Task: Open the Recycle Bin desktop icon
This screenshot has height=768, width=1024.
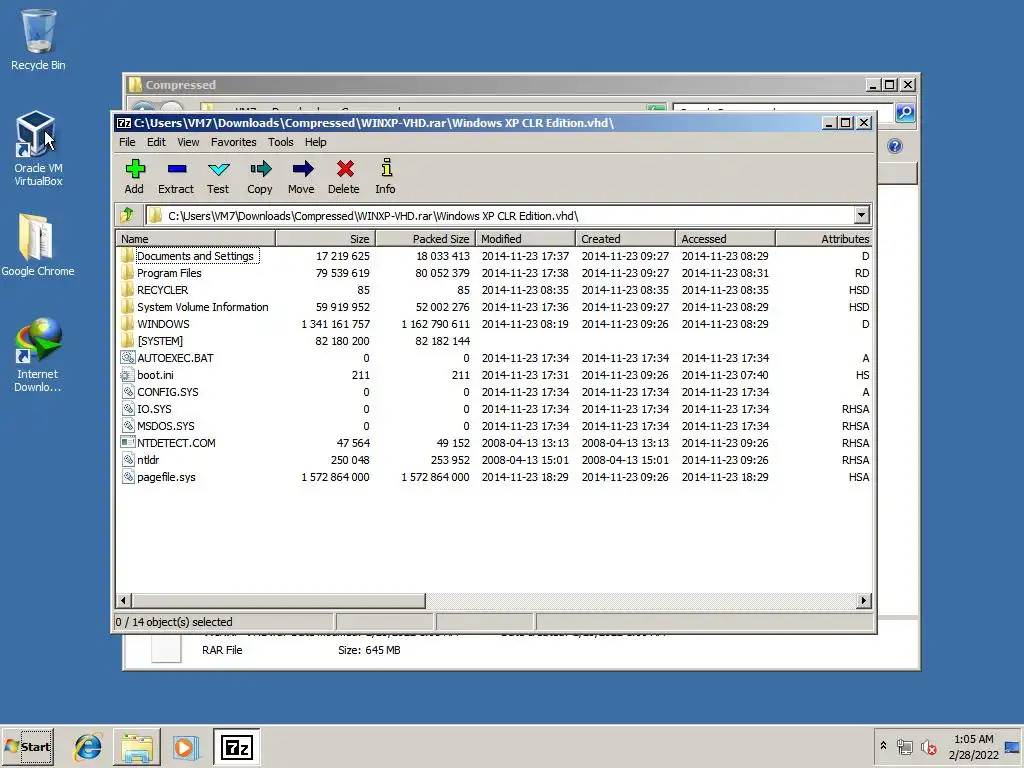Action: pos(38,39)
